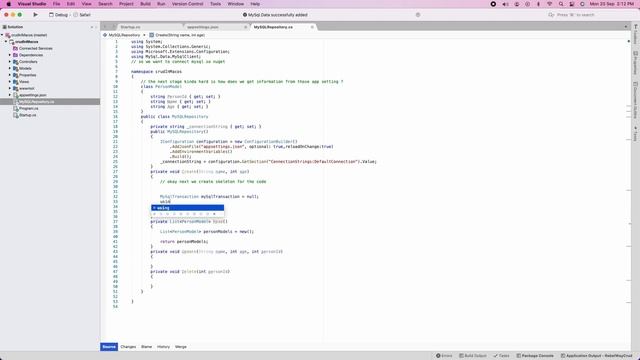Open the Create member breadcrumb dropdown
Screen dimensions: 640x360
tap(177, 35)
